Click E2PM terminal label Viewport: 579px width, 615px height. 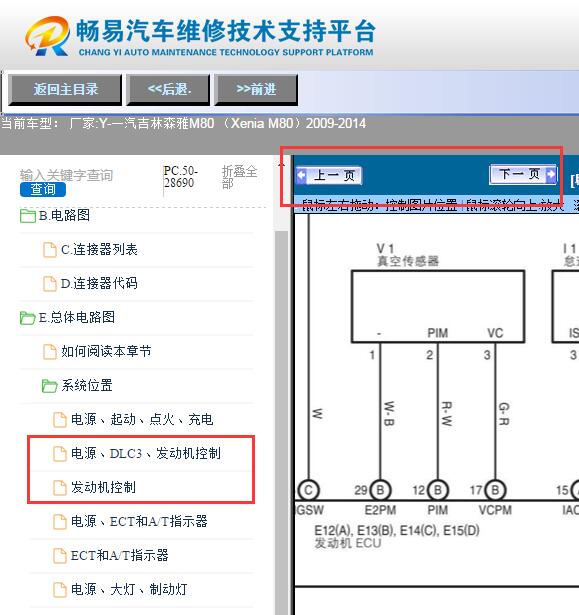[x=380, y=510]
